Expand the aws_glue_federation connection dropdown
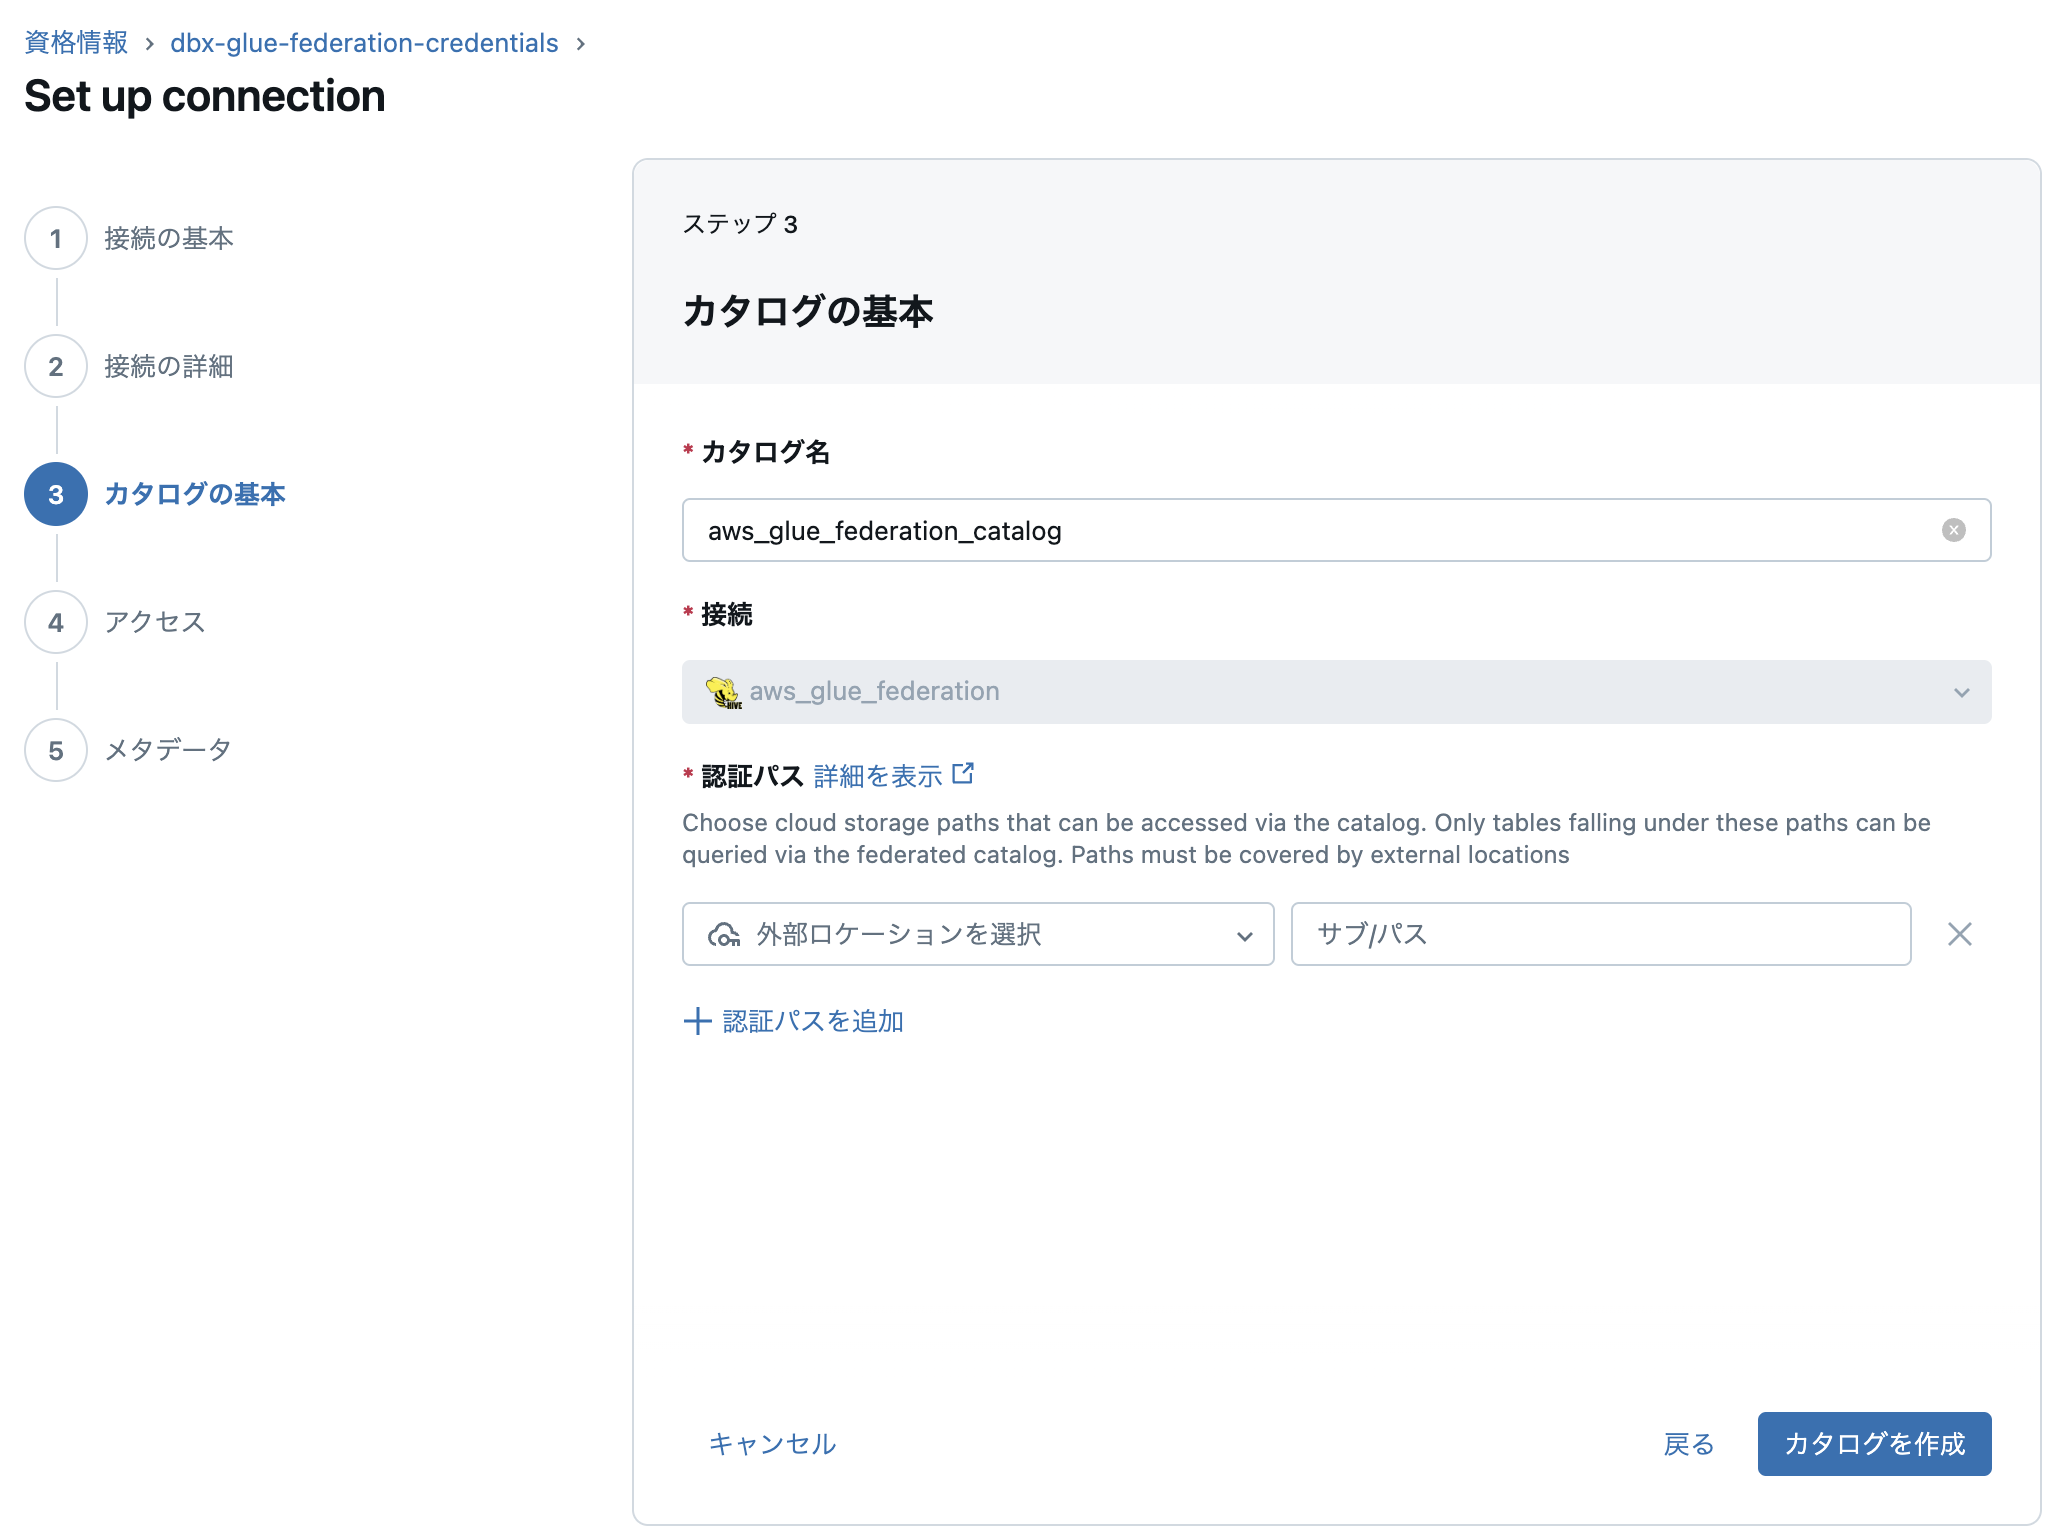Image resolution: width=2070 pixels, height=1536 pixels. pyautogui.click(x=1335, y=692)
